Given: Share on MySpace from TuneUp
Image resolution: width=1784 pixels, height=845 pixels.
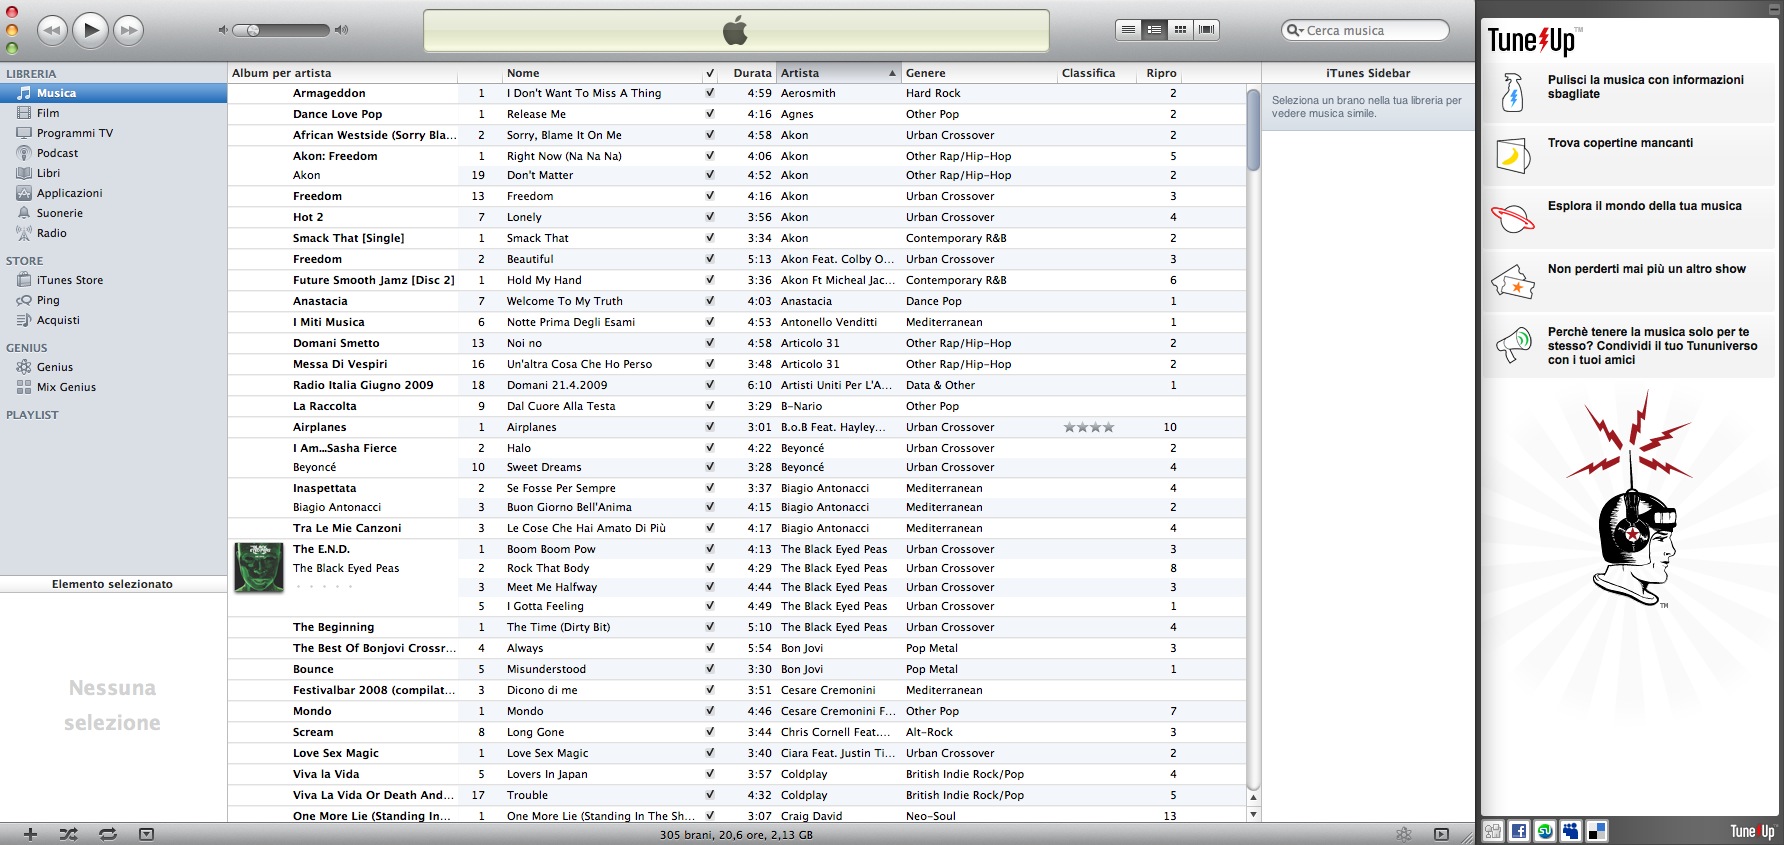Looking at the screenshot, I should click(1571, 831).
